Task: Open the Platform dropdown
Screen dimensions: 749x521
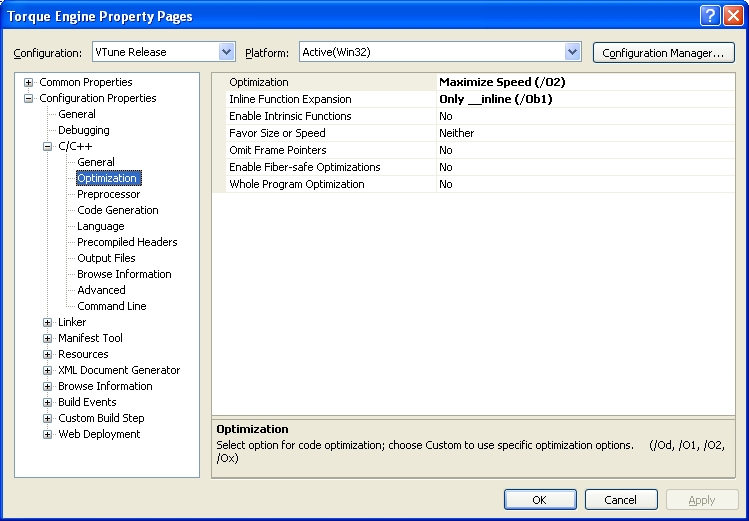Action: click(572, 52)
